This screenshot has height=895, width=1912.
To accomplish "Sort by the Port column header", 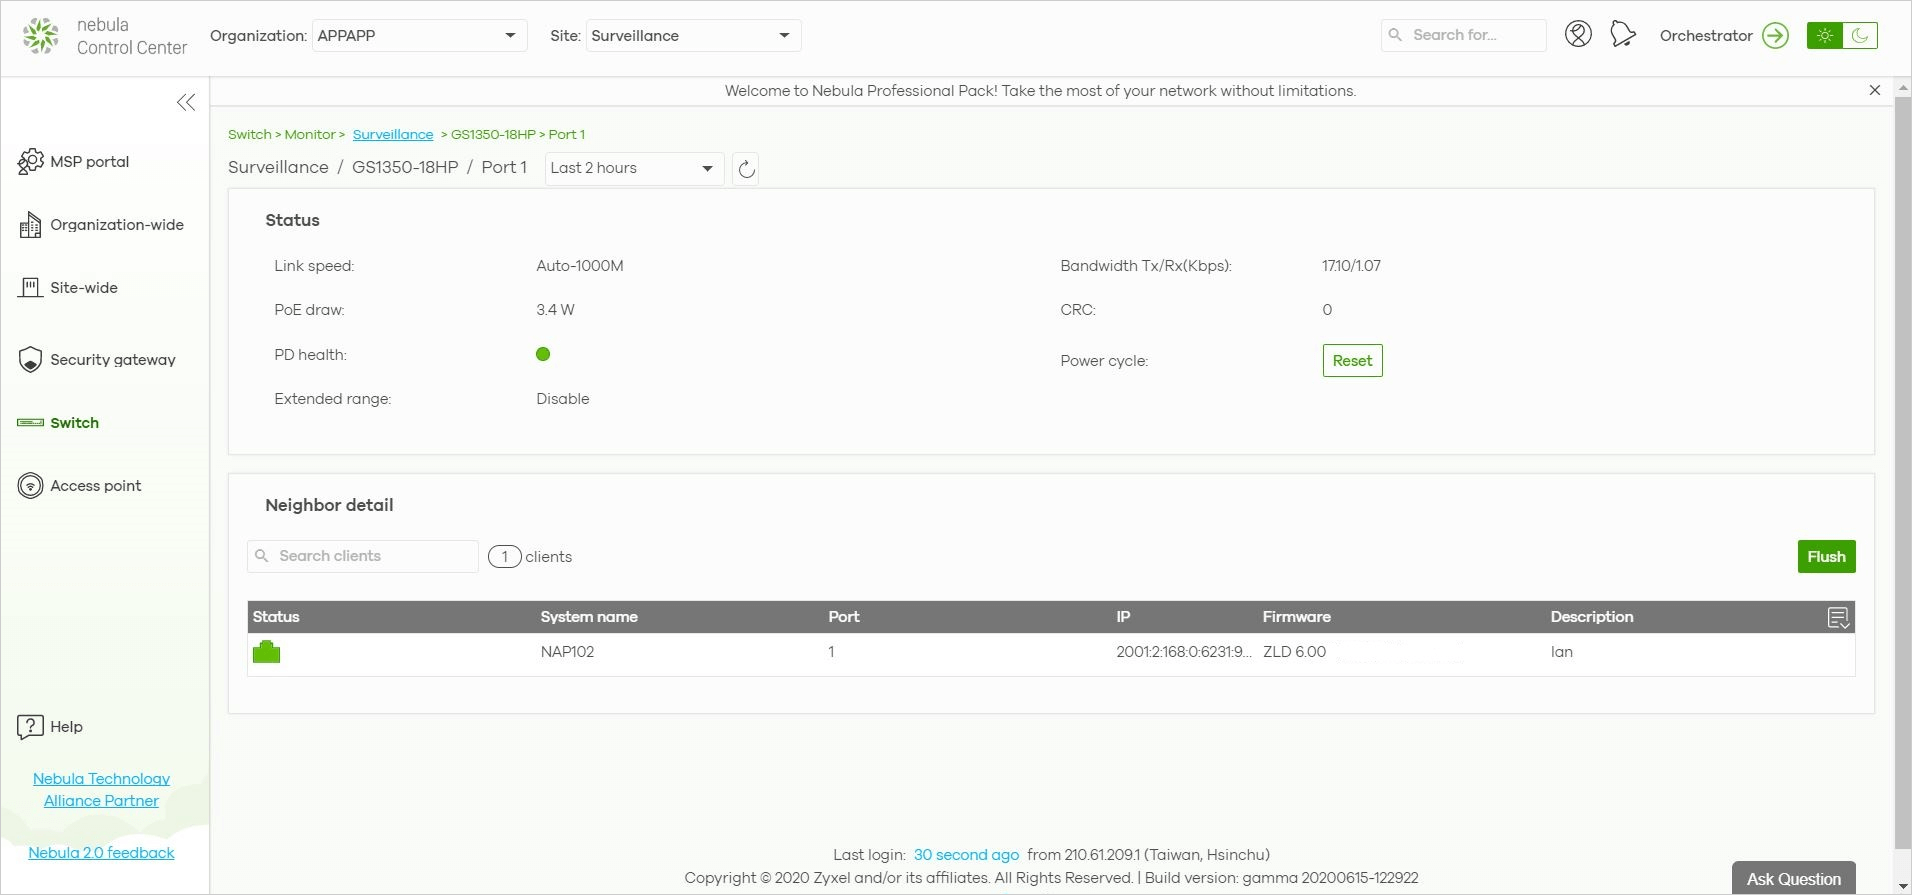I will [844, 617].
